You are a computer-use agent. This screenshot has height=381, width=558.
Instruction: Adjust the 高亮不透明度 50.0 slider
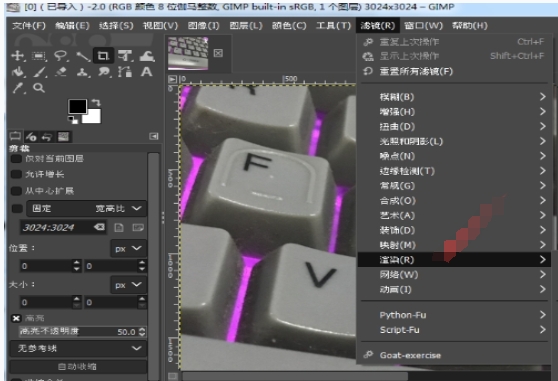click(x=82, y=332)
